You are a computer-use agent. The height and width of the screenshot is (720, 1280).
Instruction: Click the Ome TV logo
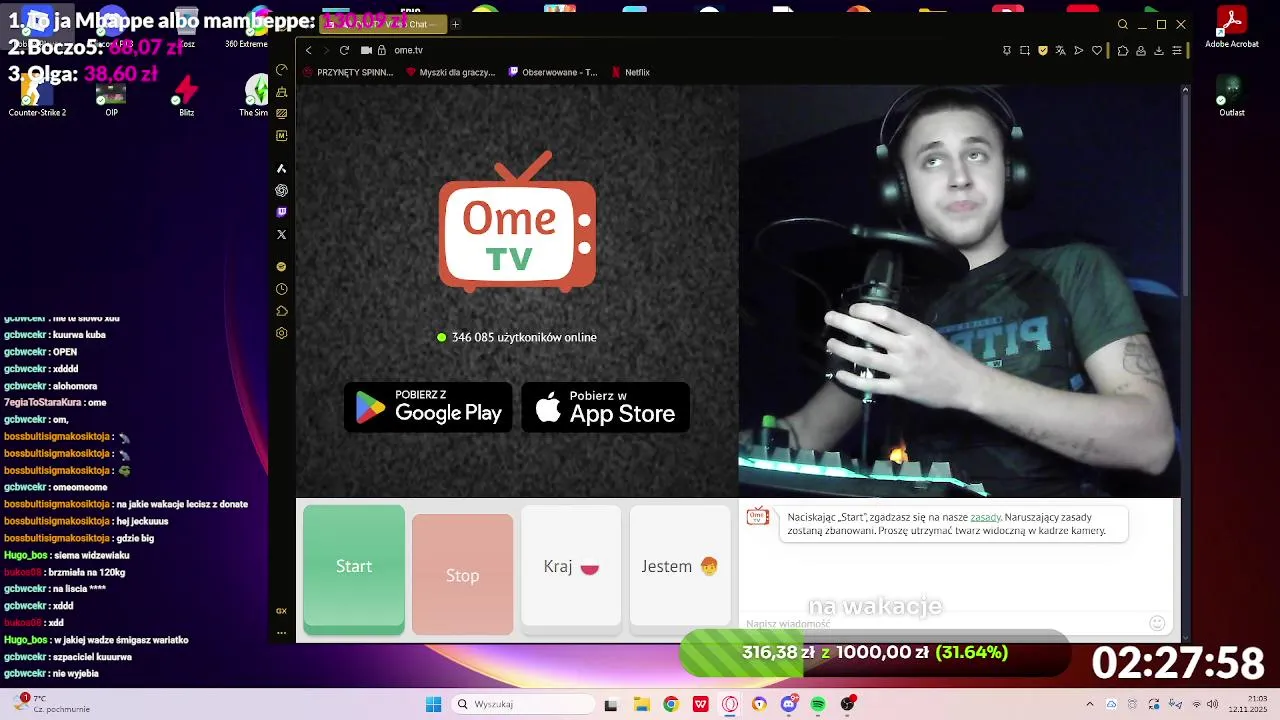click(517, 222)
